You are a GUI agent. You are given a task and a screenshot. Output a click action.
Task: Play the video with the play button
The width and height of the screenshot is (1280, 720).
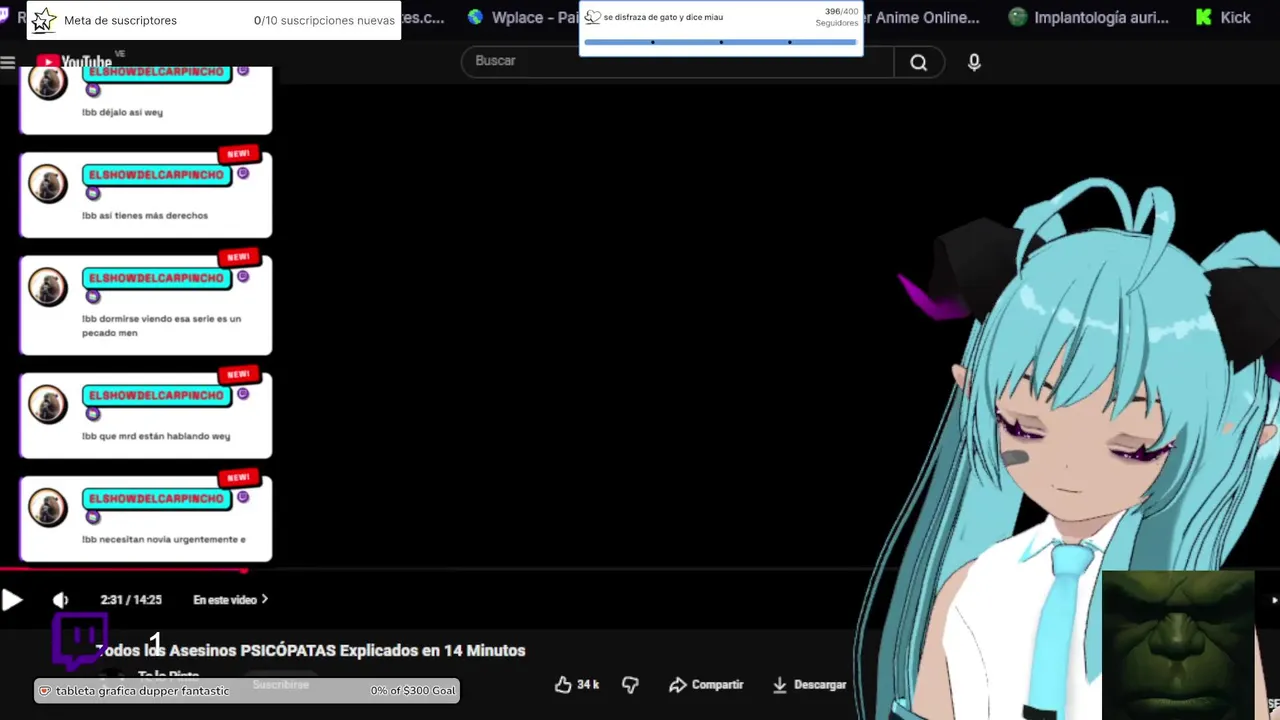(x=11, y=600)
